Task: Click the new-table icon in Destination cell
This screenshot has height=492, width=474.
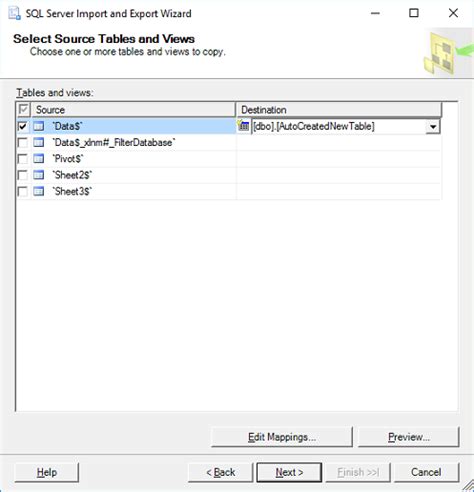Action: pos(244,126)
